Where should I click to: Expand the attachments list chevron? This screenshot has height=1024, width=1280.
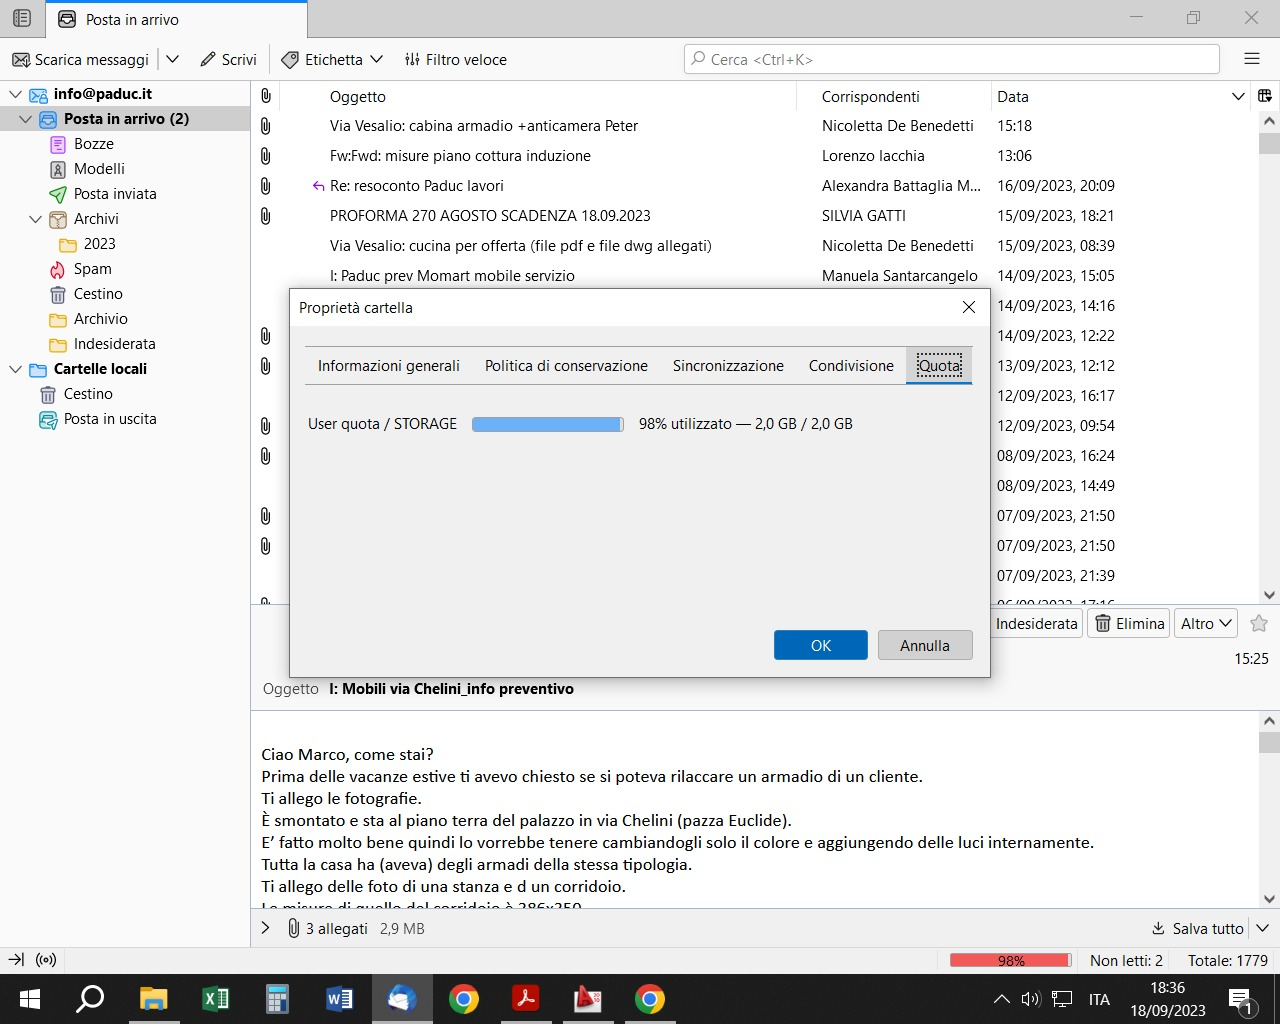265,928
